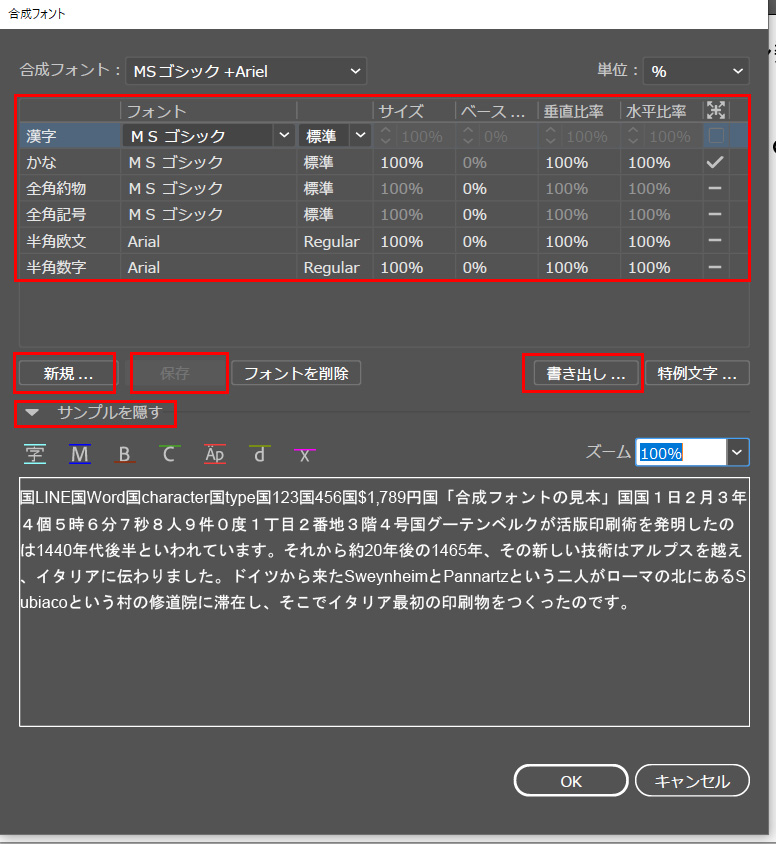Viewport: 776px width, 844px height.
Task: Toggle the cap height (C) display icon
Action: click(x=169, y=454)
